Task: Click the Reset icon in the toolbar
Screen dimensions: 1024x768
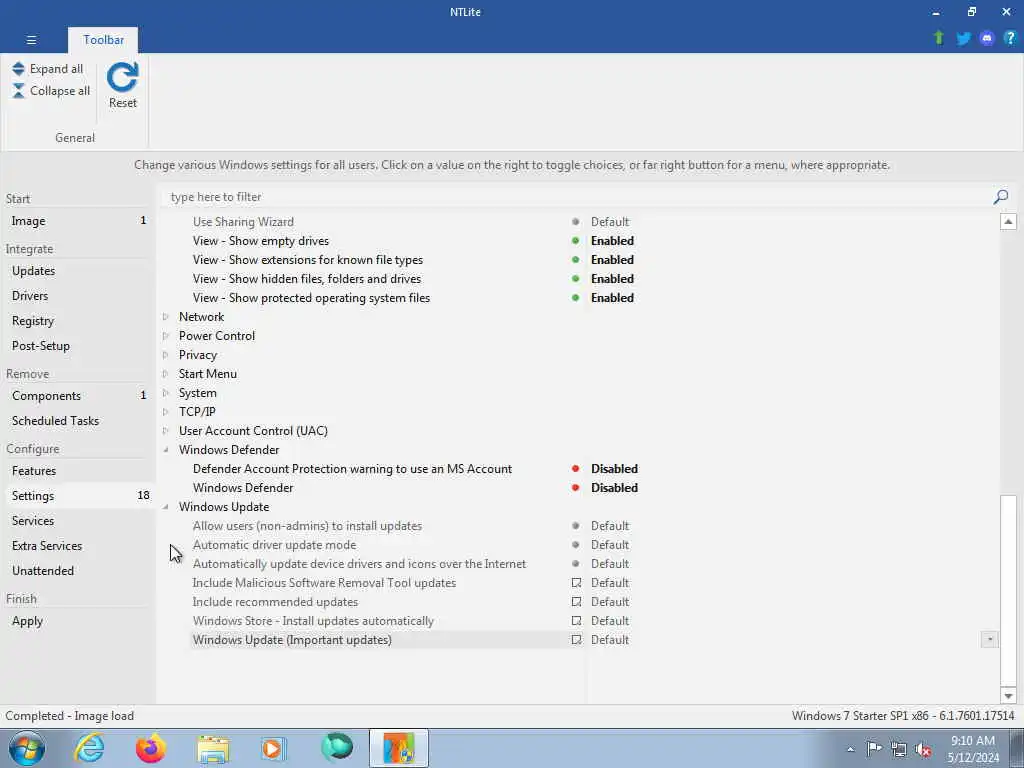Action: point(122,78)
